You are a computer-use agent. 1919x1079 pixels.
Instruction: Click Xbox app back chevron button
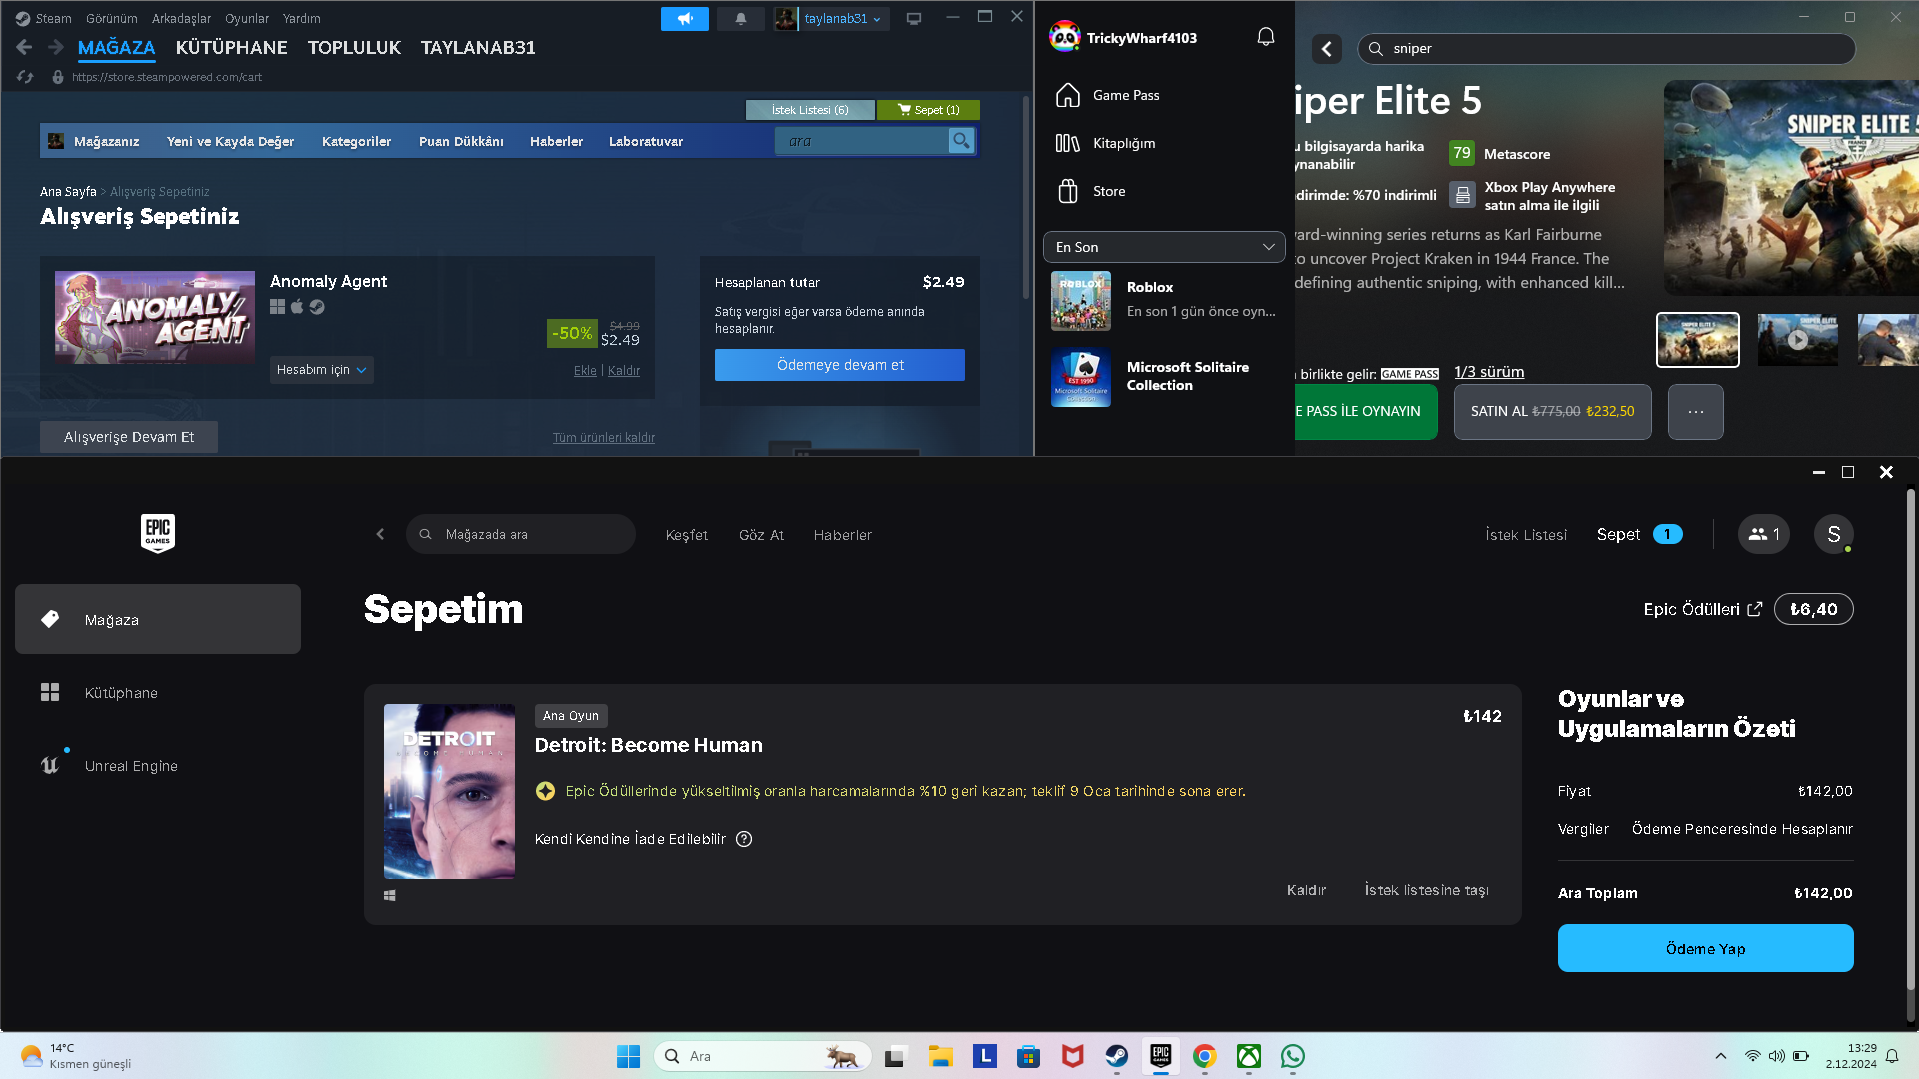click(1327, 49)
